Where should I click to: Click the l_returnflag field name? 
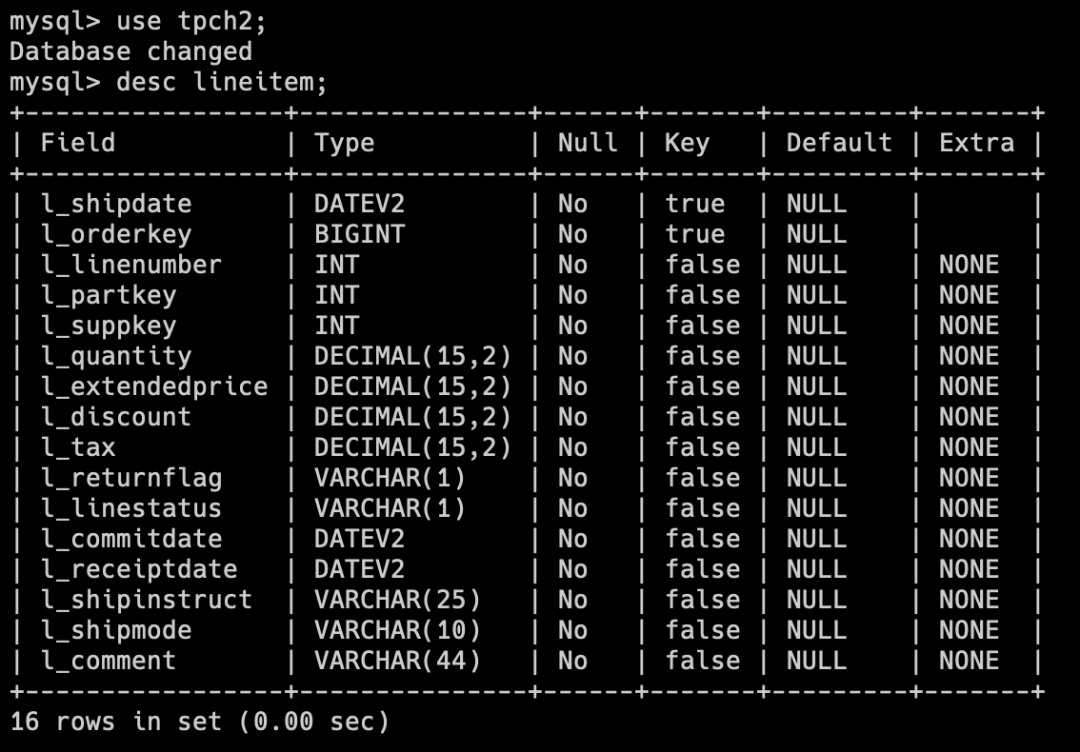tap(131, 478)
